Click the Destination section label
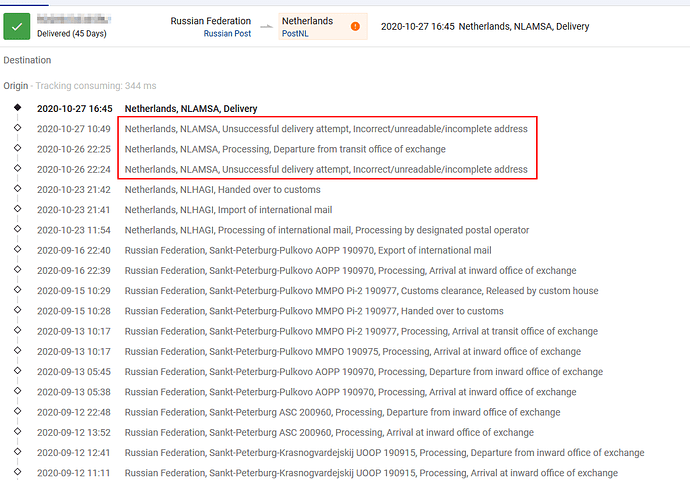690x480 pixels. [27, 60]
